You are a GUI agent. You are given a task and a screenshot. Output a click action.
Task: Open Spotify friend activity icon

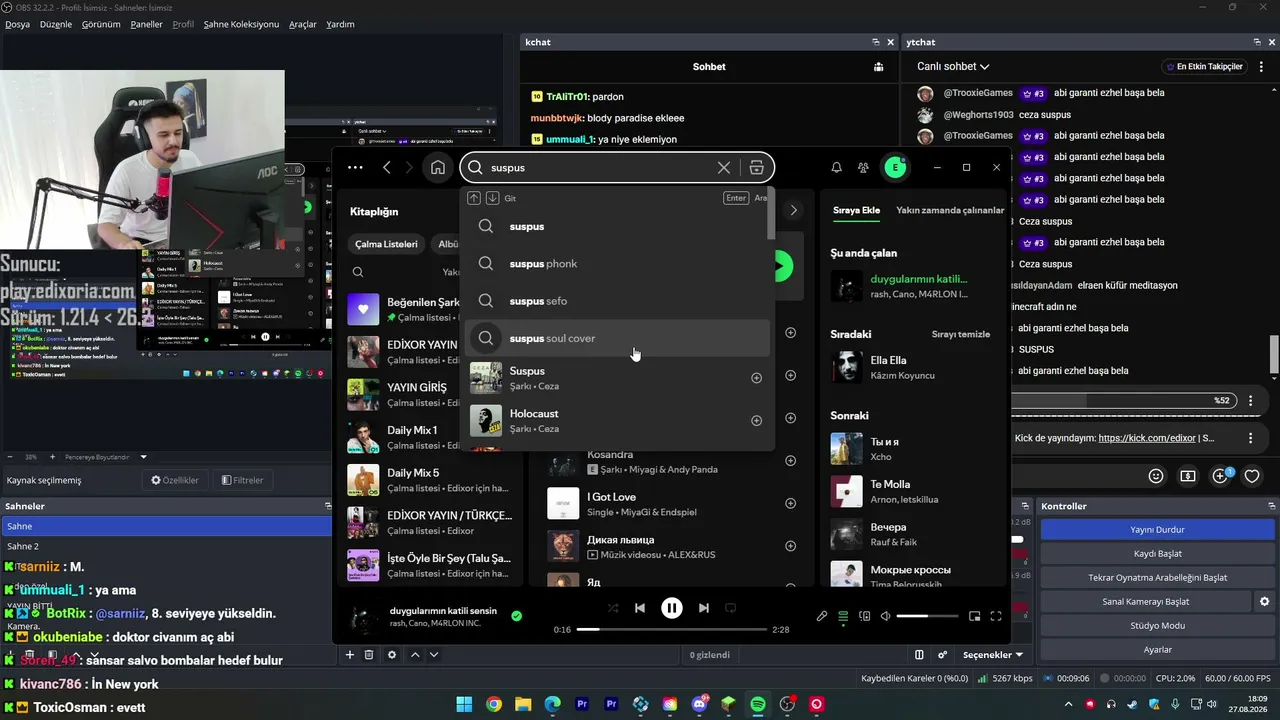[x=863, y=168]
